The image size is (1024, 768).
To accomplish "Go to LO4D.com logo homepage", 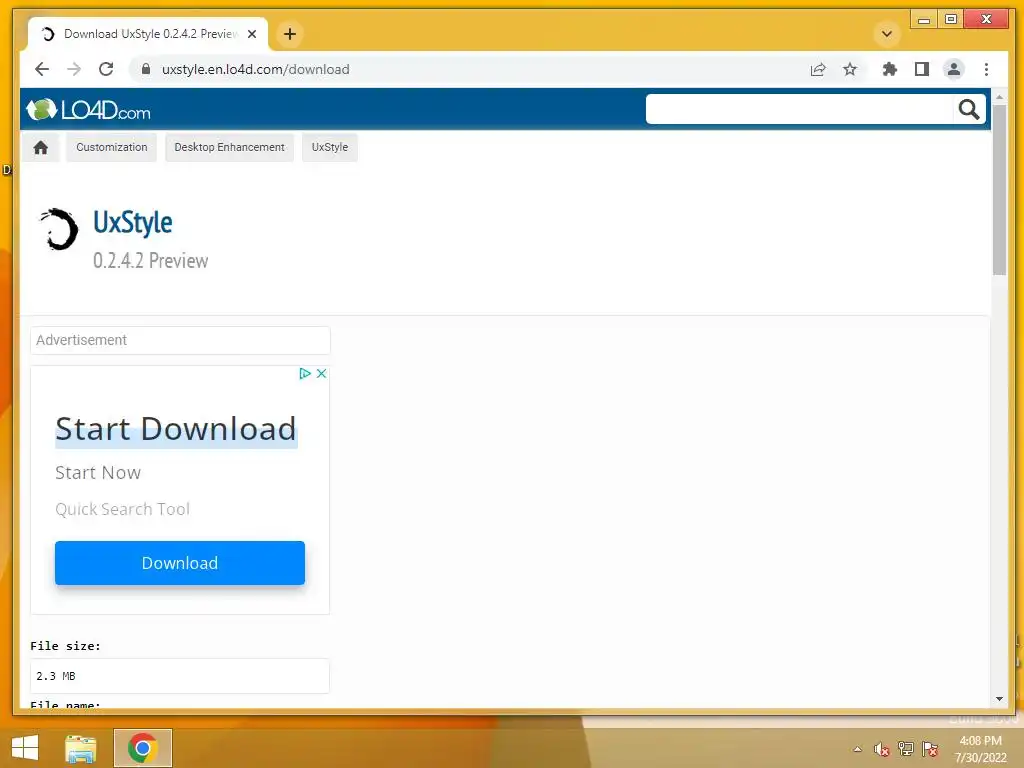I will pyautogui.click(x=88, y=110).
